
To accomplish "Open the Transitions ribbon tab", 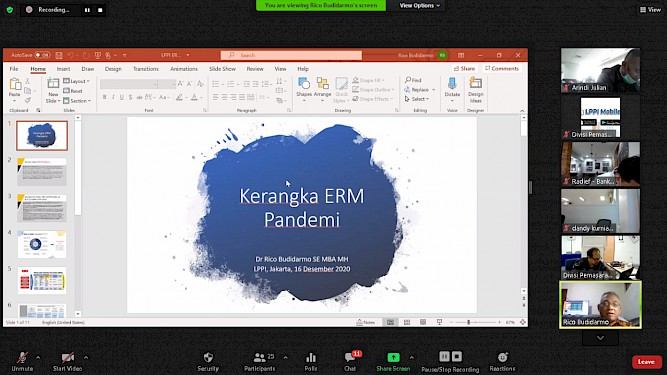I will pos(146,69).
